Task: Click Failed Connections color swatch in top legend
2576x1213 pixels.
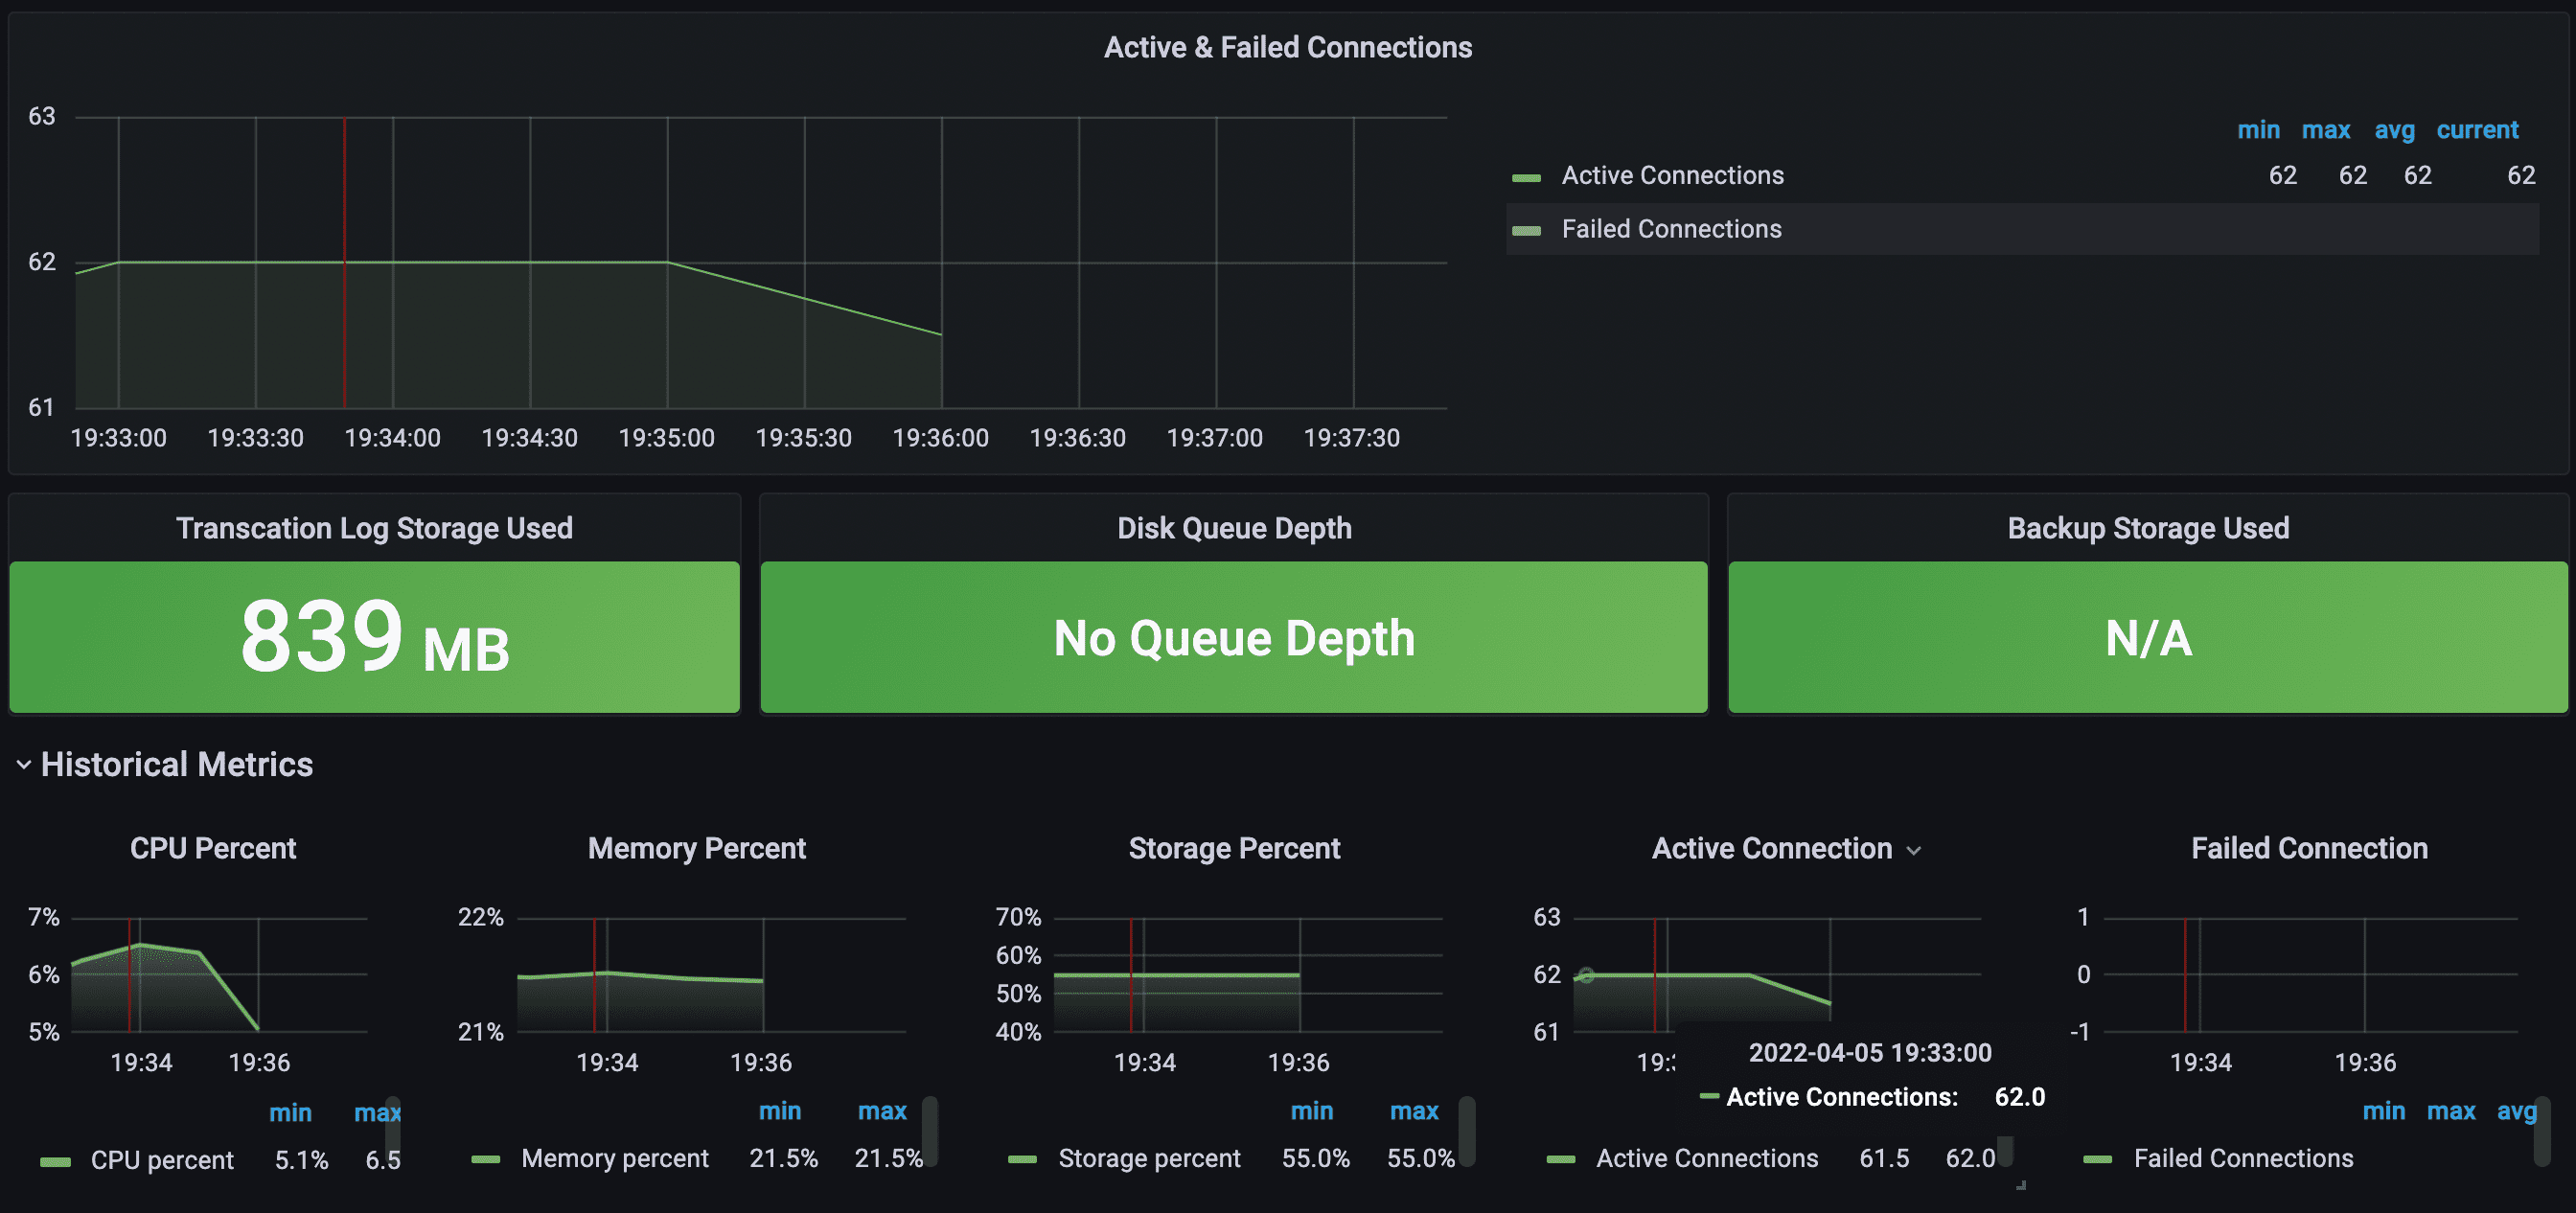Action: click(x=1526, y=231)
